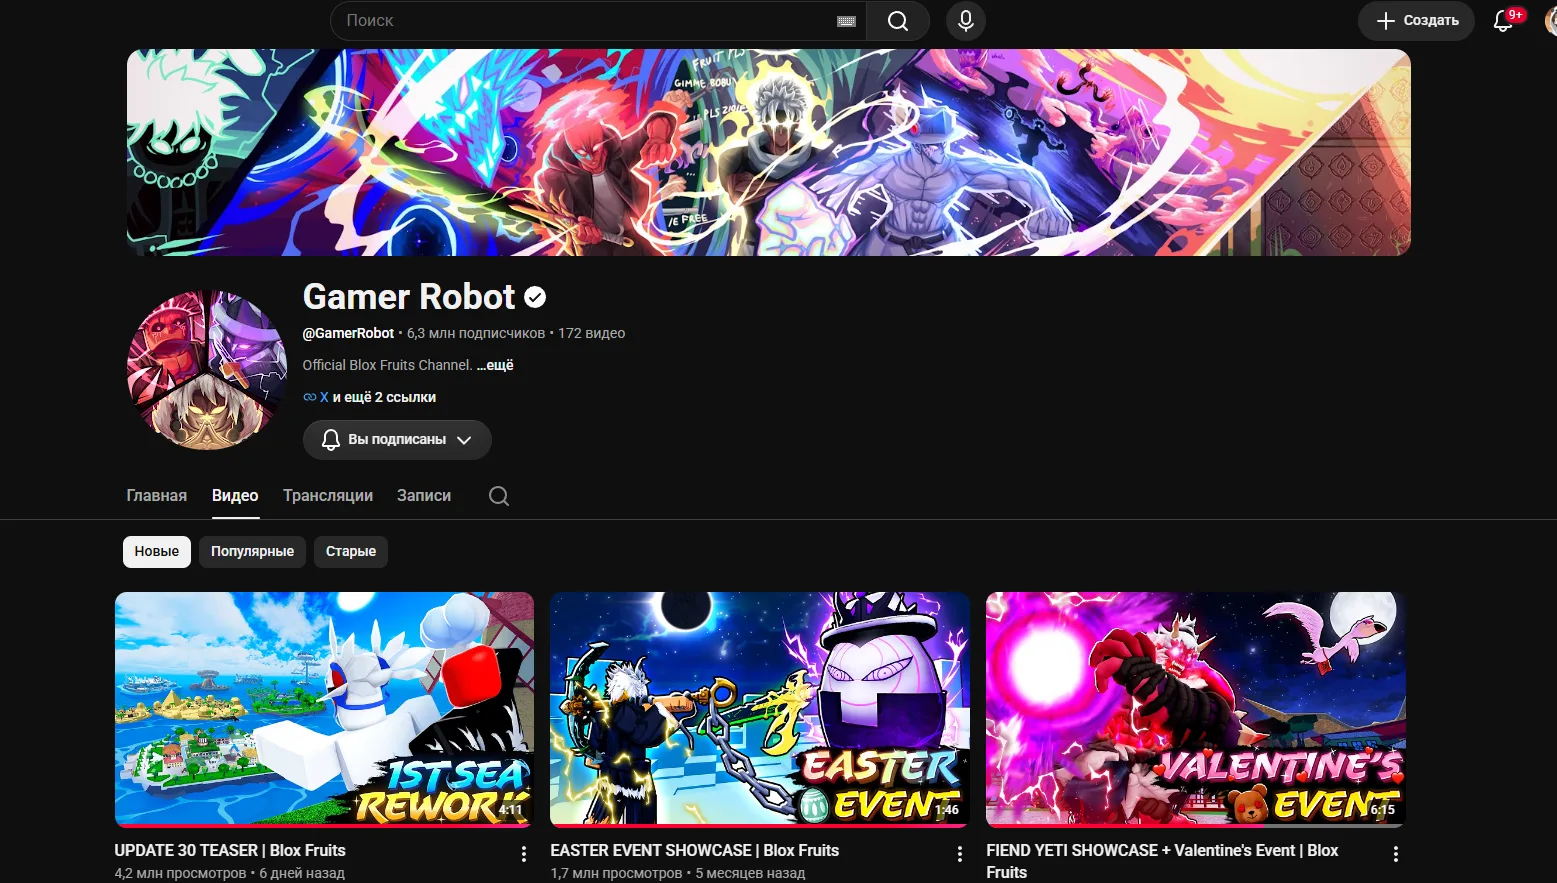Image resolution: width=1557 pixels, height=883 pixels.
Task: Switch to the Главная tab
Action: coord(157,496)
